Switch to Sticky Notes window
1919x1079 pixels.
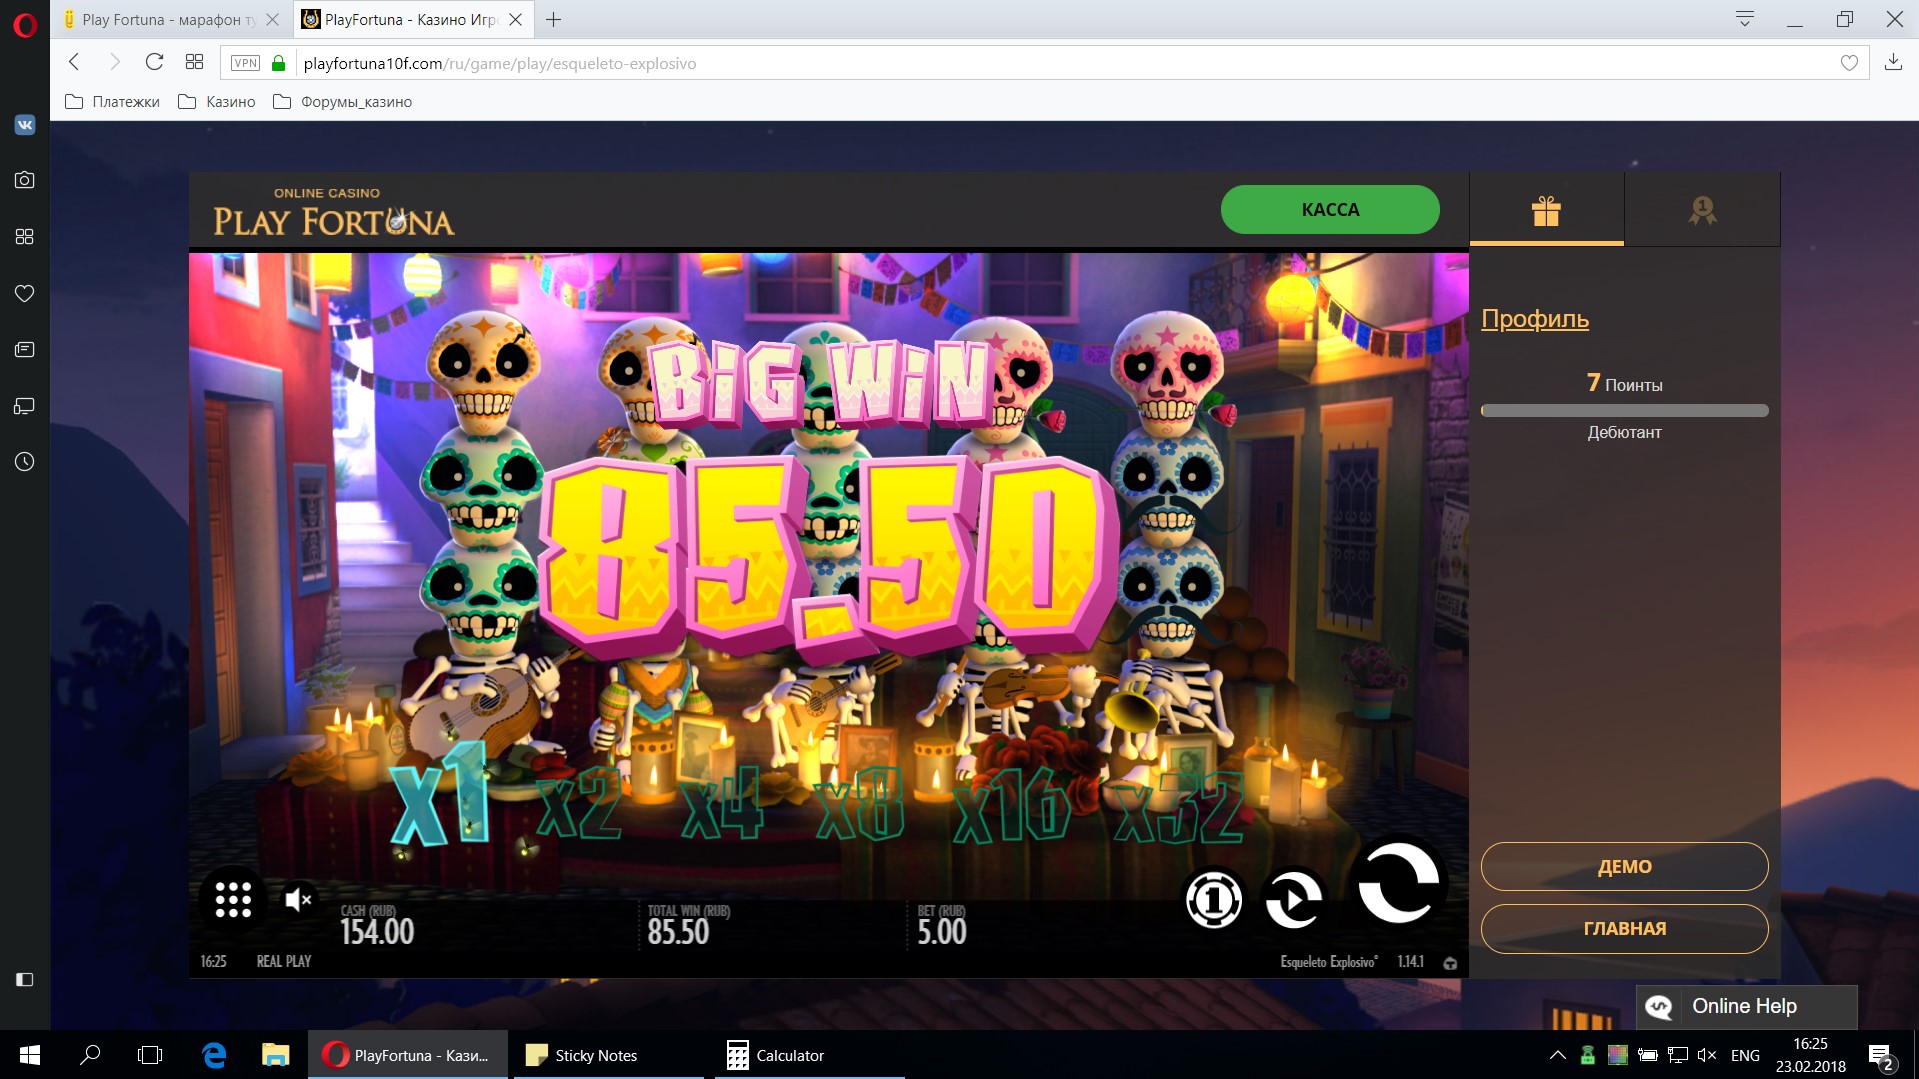609,1055
